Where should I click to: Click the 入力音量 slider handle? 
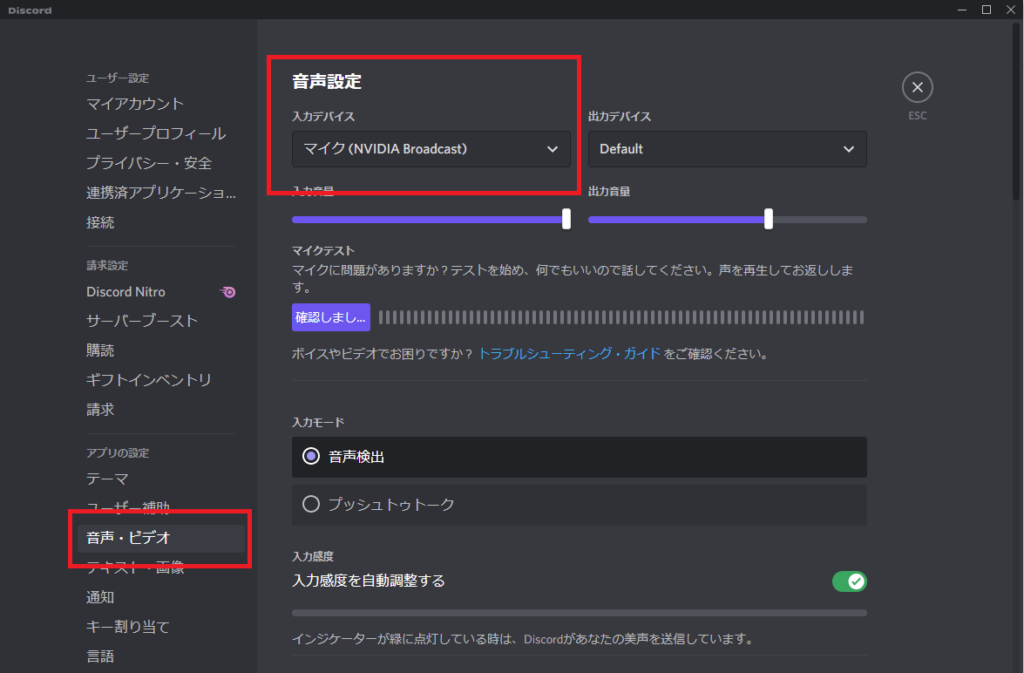(566, 219)
